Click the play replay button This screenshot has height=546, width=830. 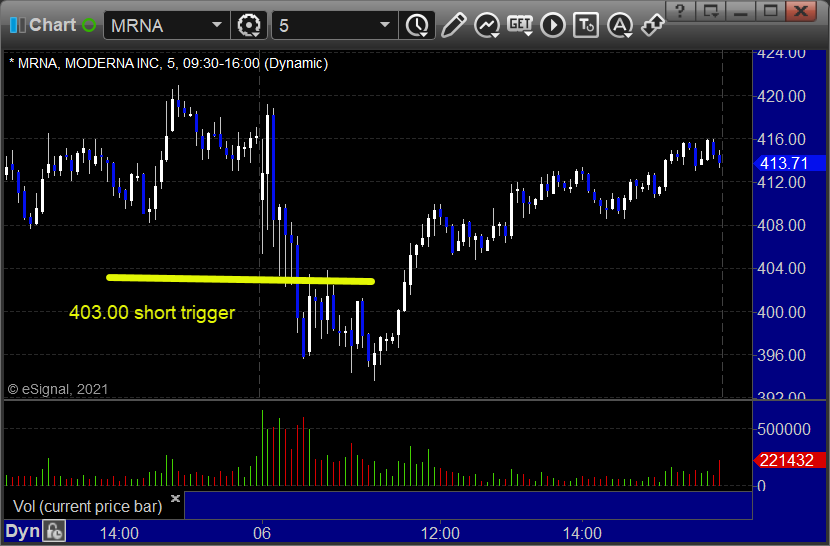pos(553,25)
